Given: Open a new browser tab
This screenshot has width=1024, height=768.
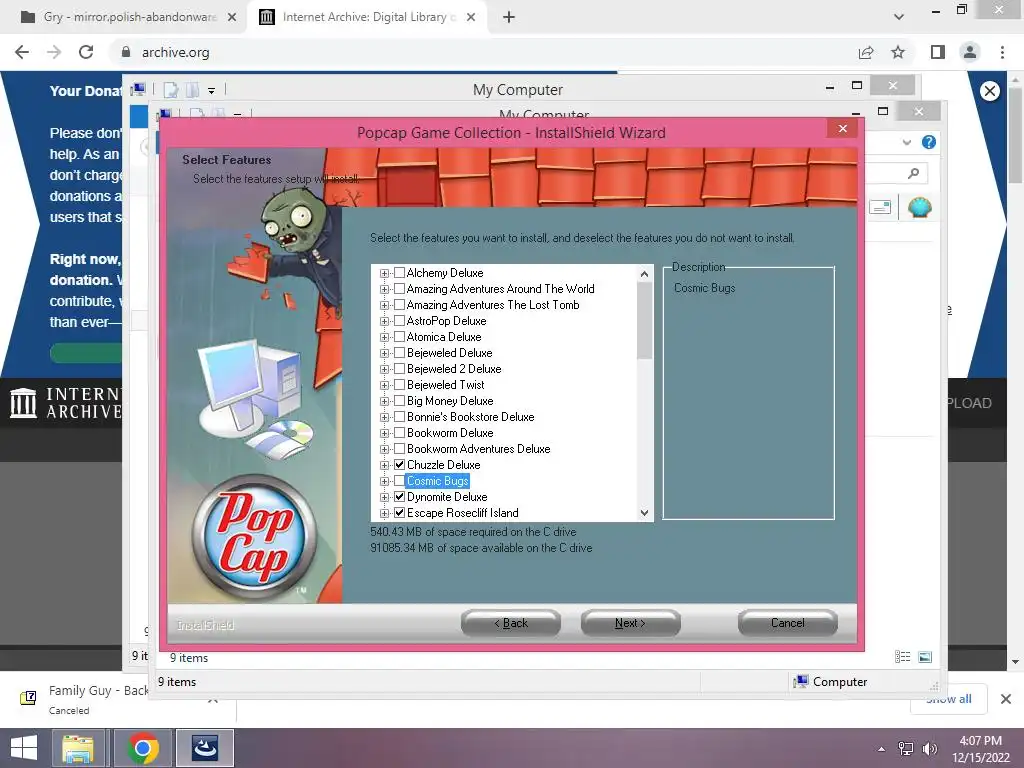Looking at the screenshot, I should pos(509,18).
